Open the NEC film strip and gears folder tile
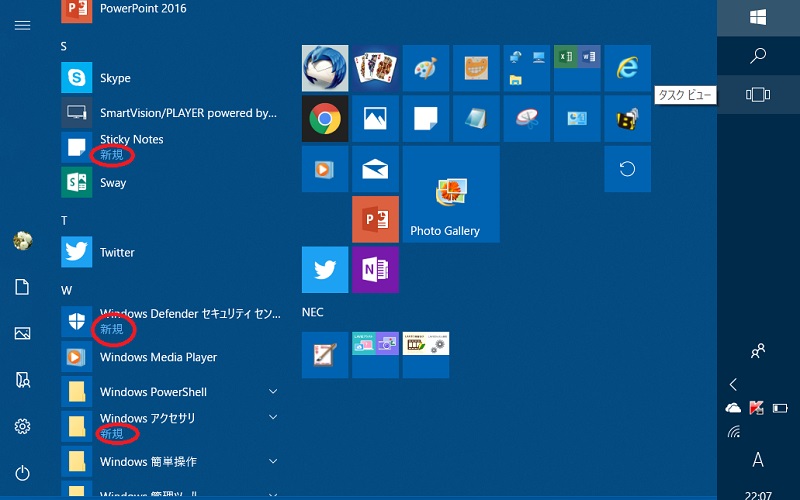Image resolution: width=800 pixels, height=500 pixels. pos(426,355)
